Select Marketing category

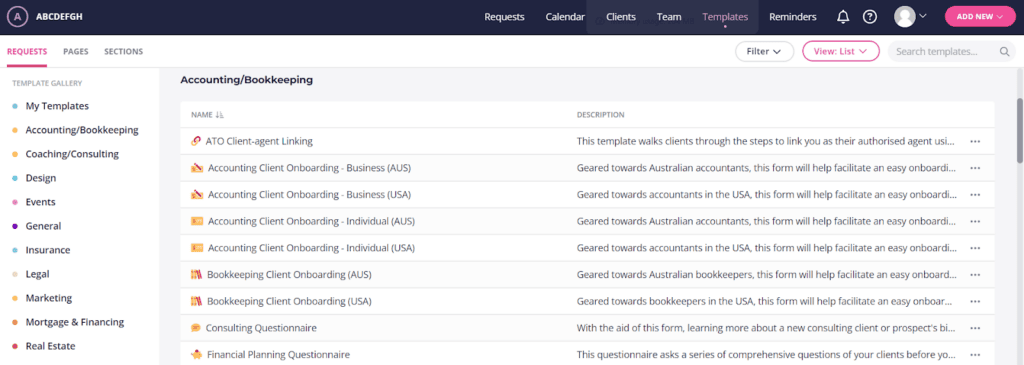pyautogui.click(x=48, y=298)
